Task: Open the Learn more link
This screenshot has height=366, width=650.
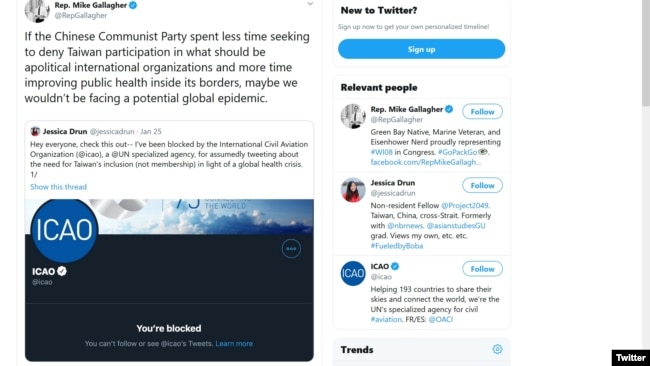Action: point(234,344)
